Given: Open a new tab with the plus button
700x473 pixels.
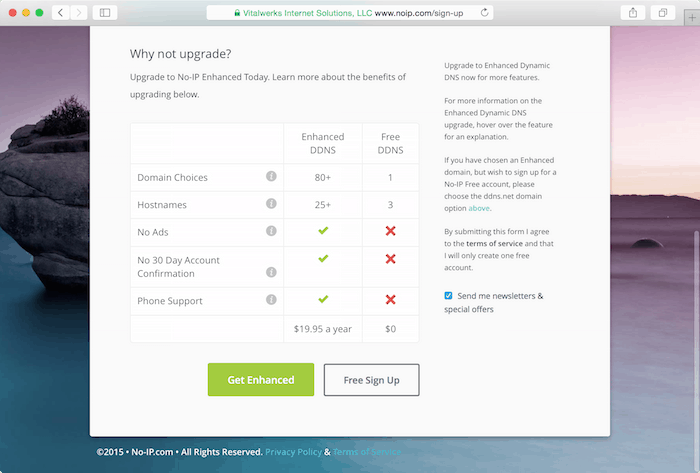Looking at the screenshot, I should (692, 18).
